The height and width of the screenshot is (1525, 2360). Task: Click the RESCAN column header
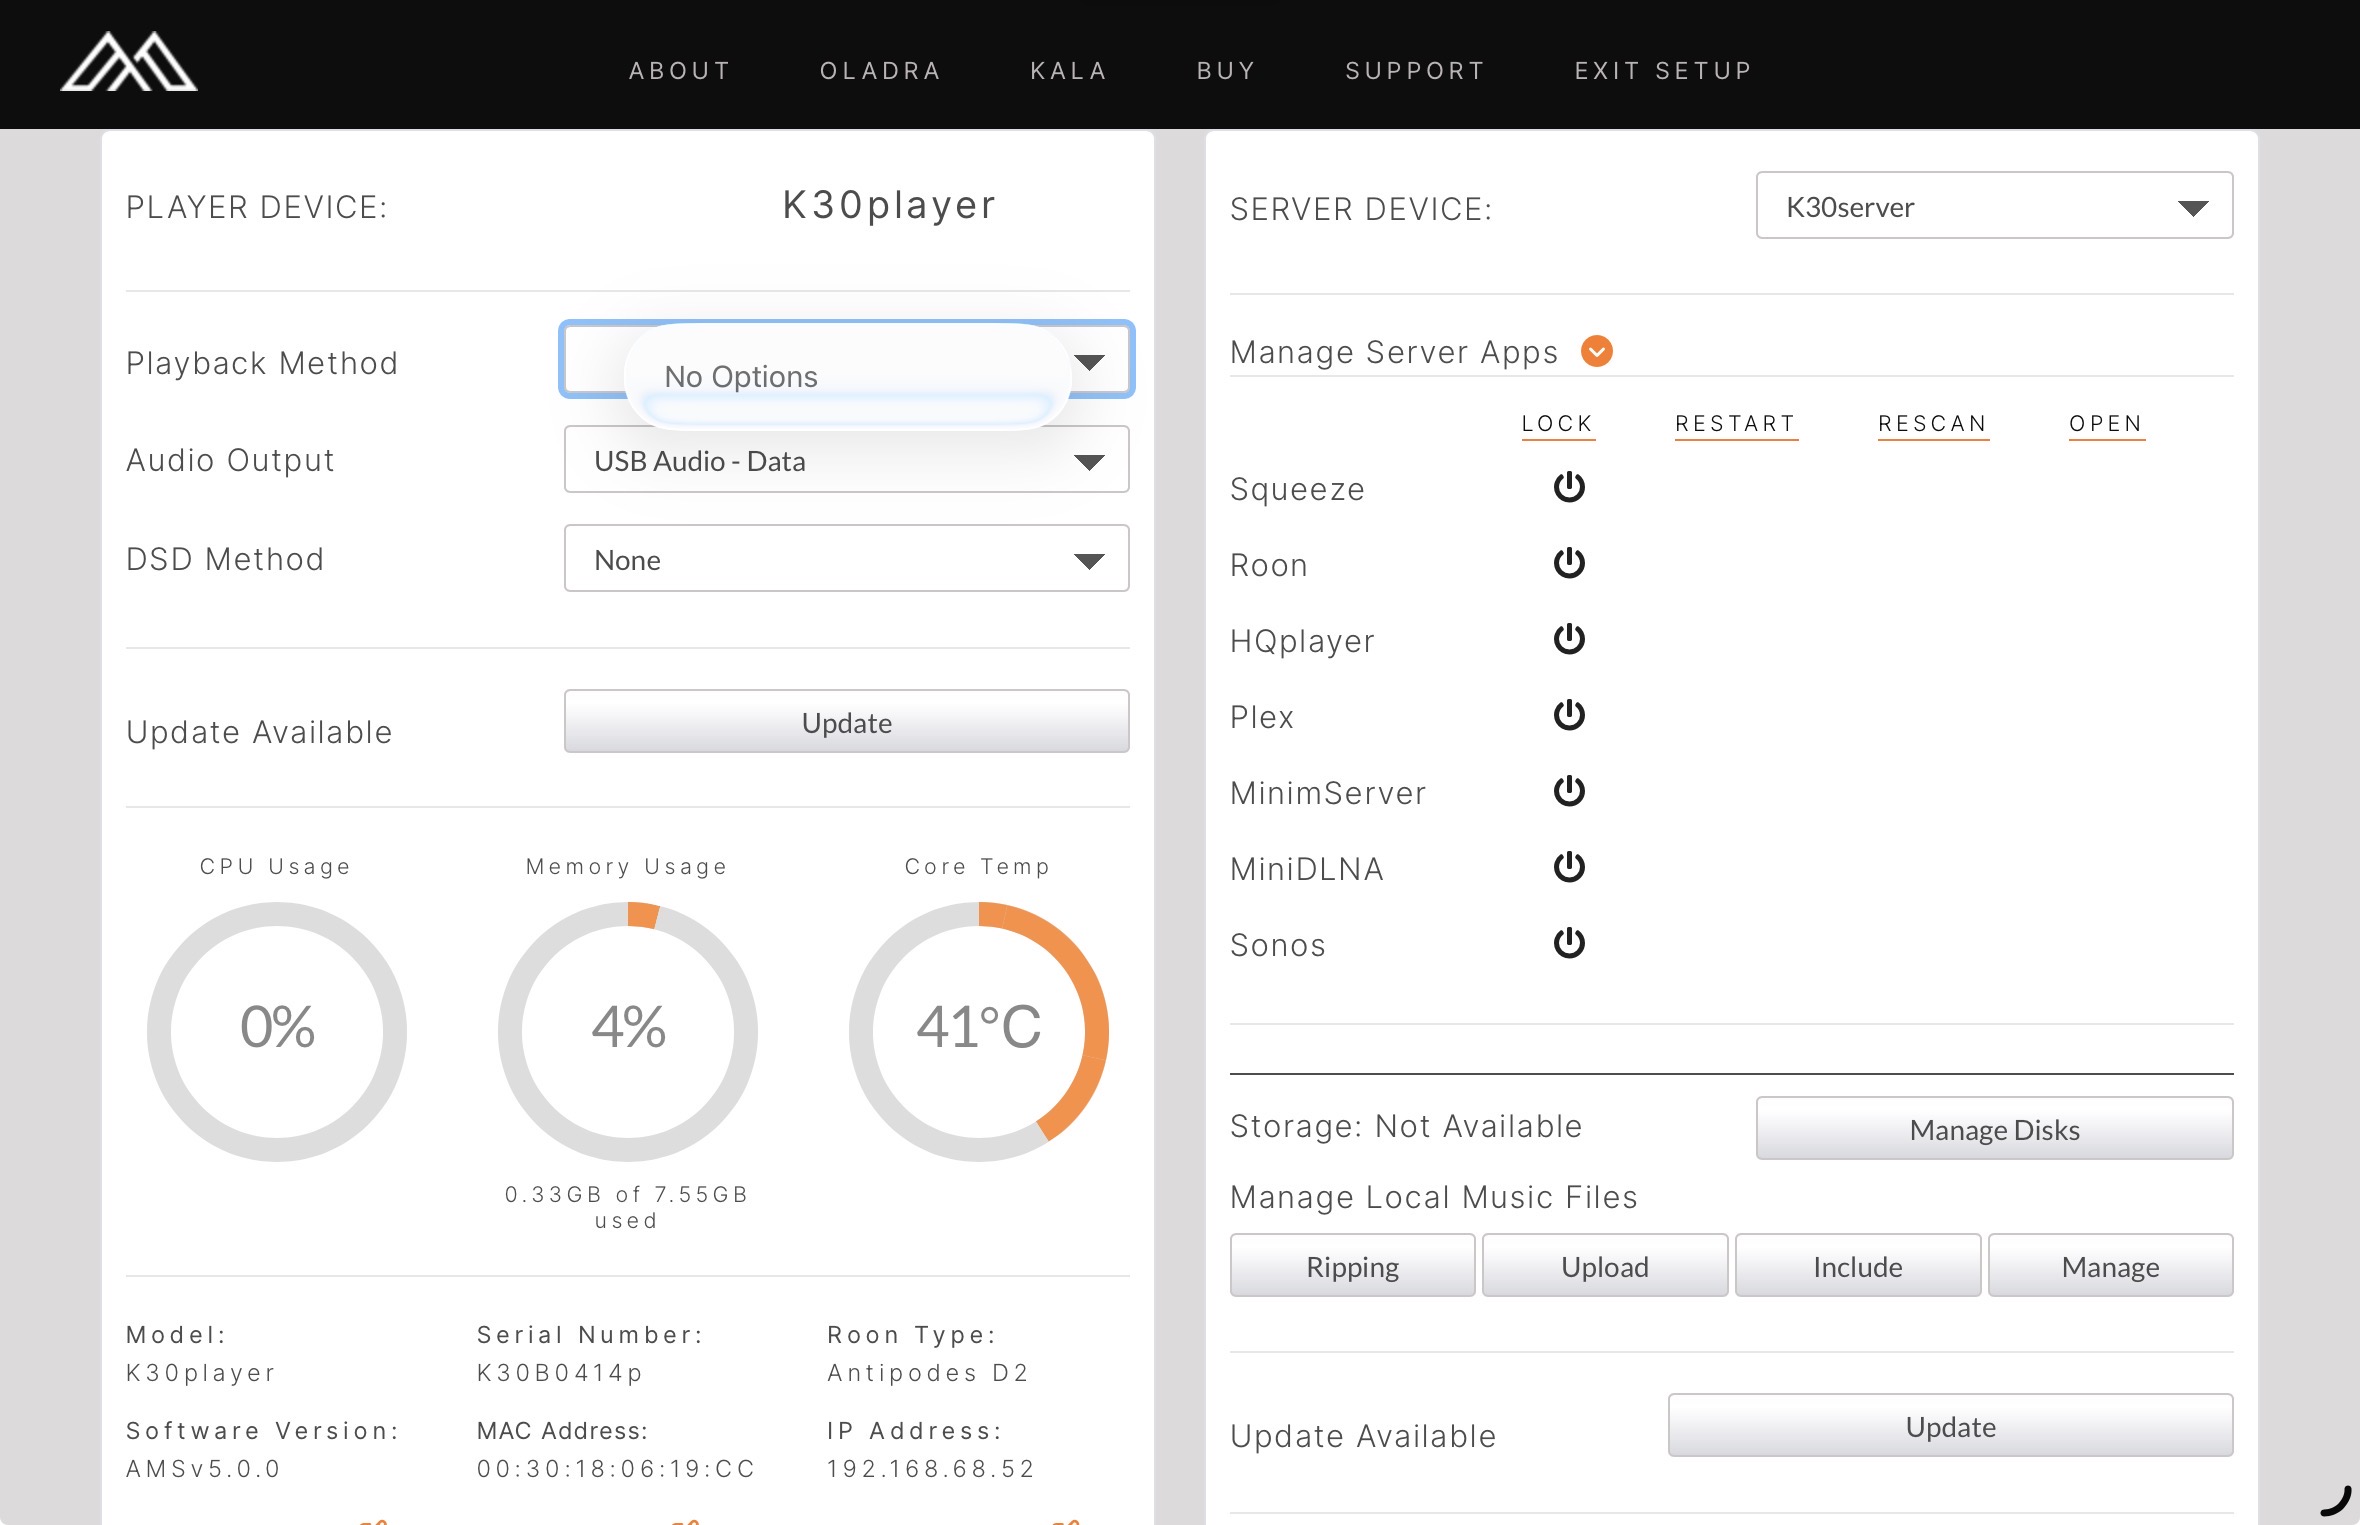(1932, 424)
